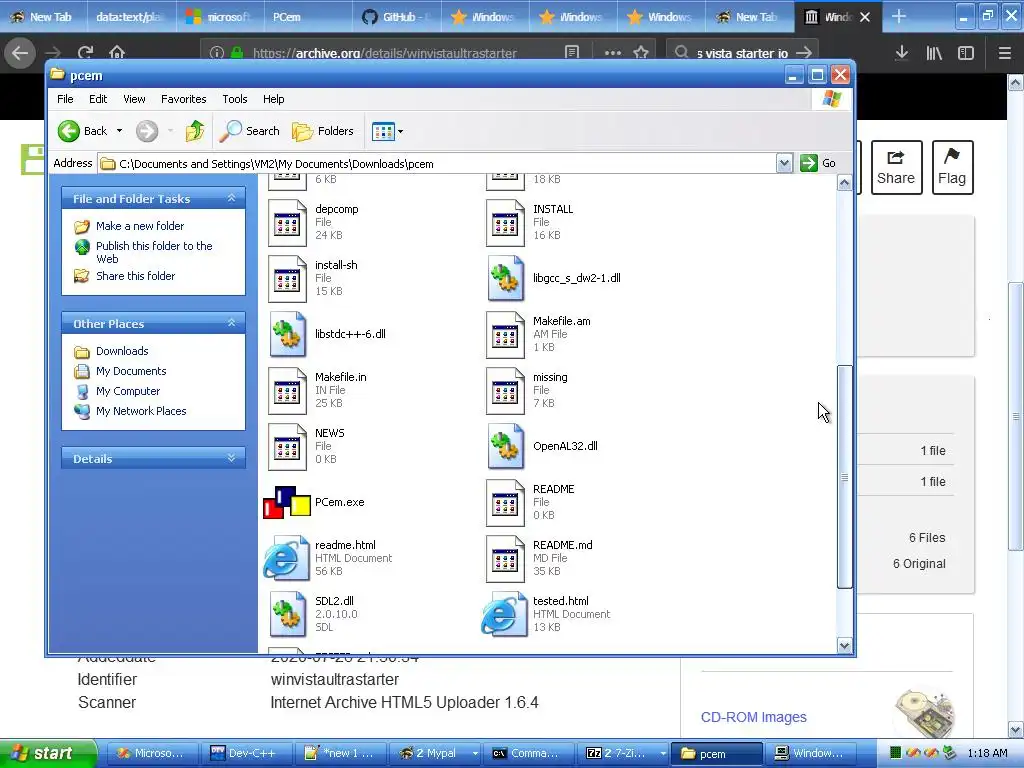This screenshot has width=1024, height=768.
Task: Select the INSTALL file icon
Action: coord(505,223)
